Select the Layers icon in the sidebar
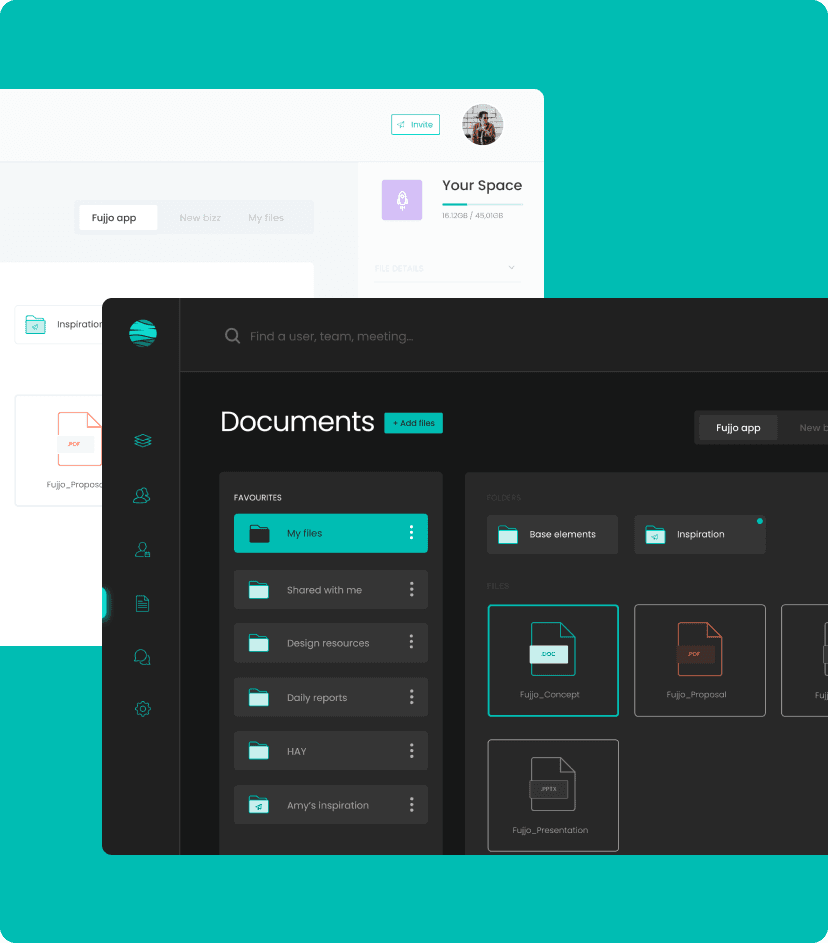The image size is (828, 943). coord(142,440)
